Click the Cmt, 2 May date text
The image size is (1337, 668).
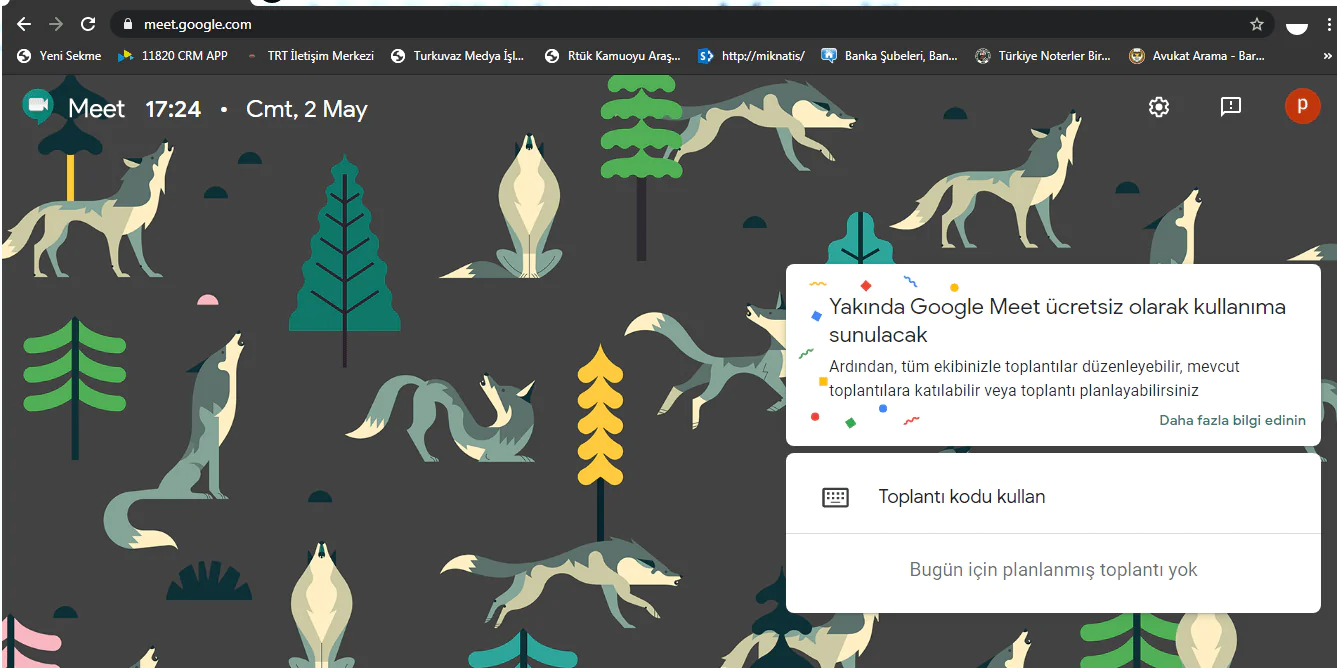click(x=307, y=109)
